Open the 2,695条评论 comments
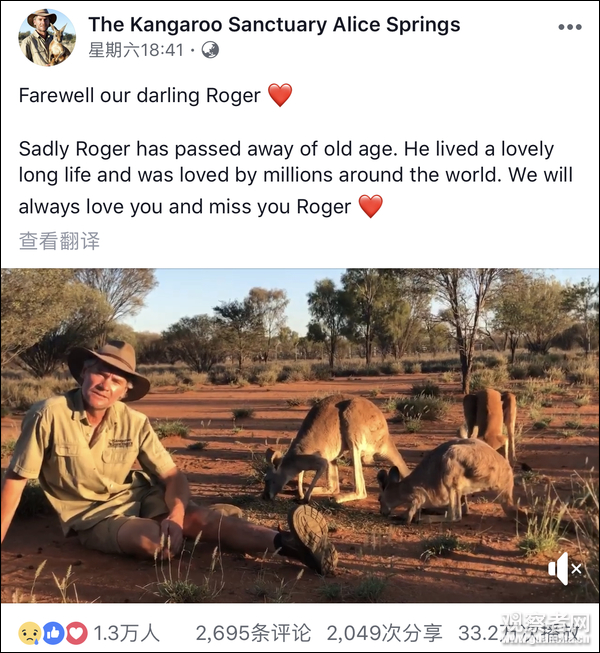 253,632
